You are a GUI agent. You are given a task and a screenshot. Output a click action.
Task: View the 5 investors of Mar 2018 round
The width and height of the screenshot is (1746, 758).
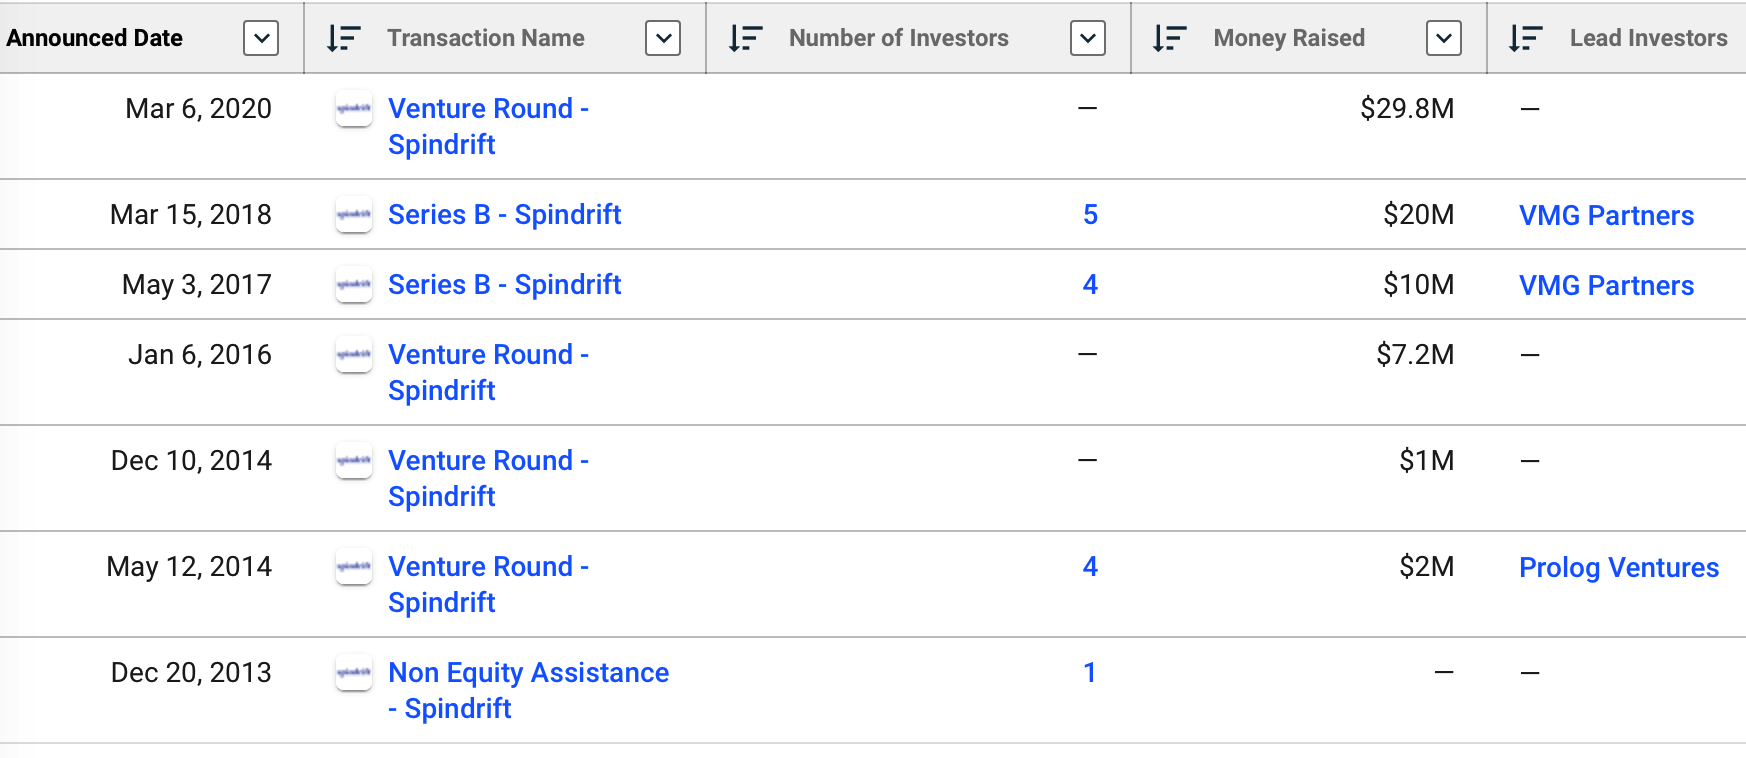pos(1090,214)
